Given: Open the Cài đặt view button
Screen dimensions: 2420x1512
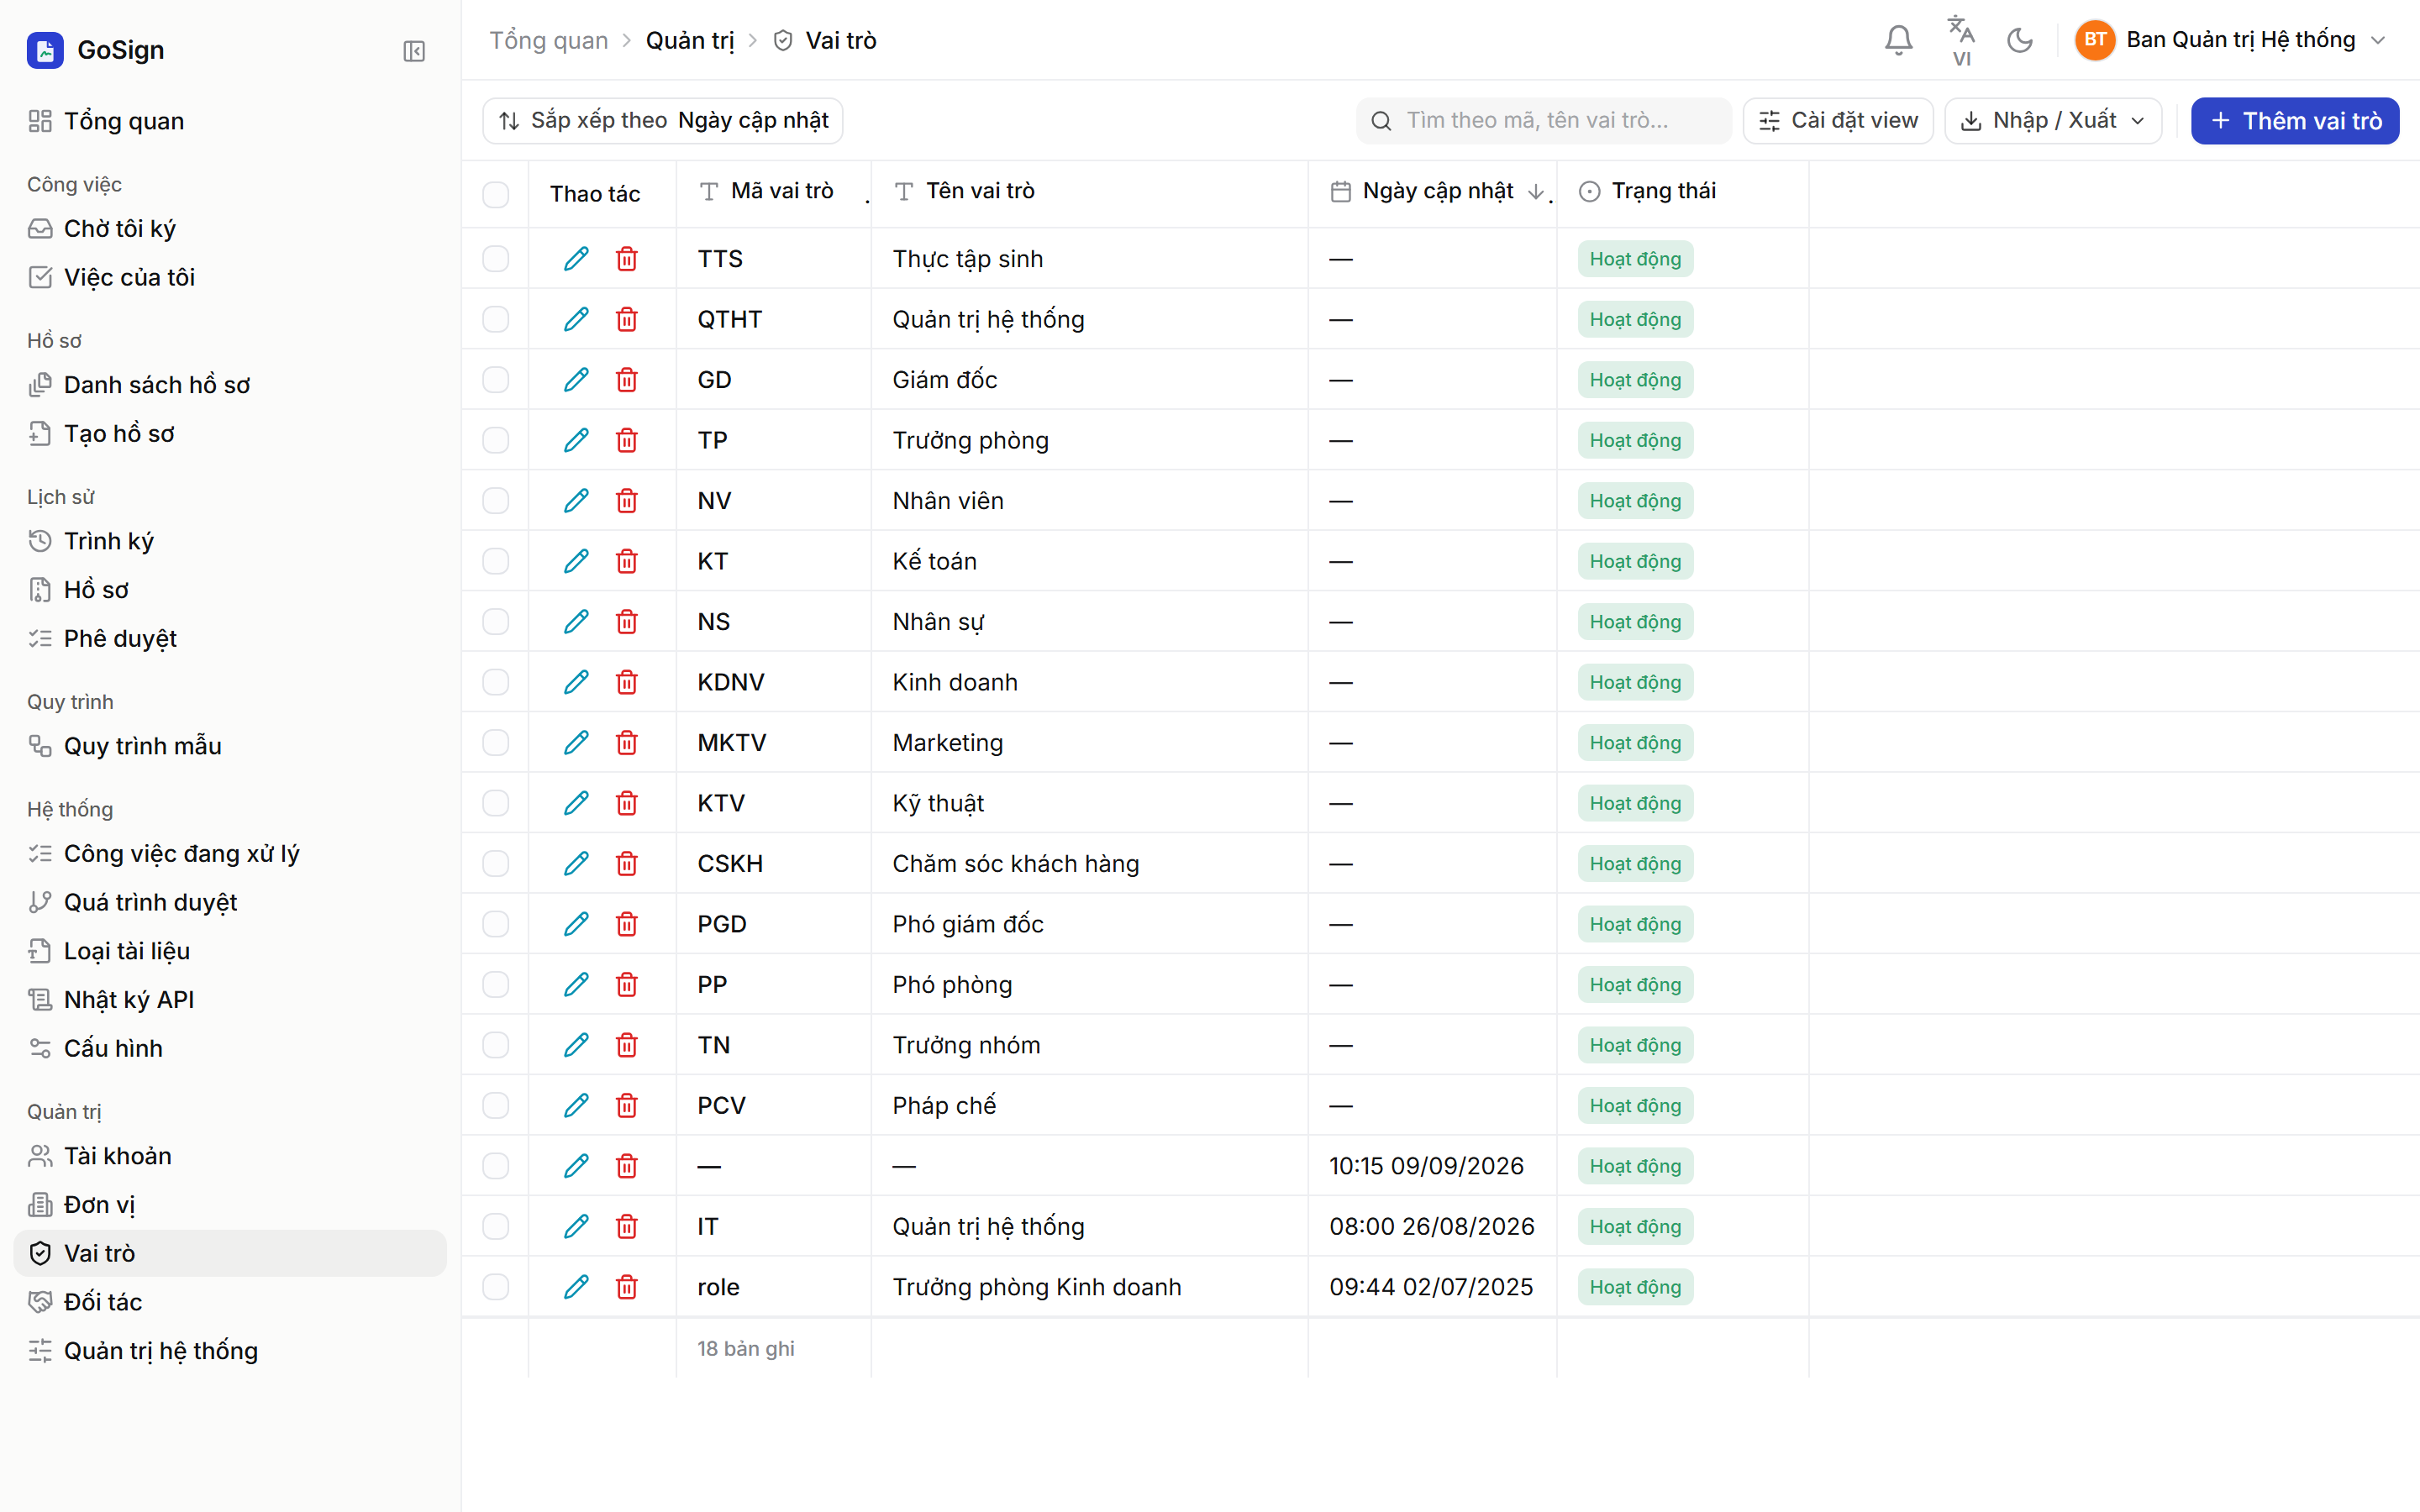Looking at the screenshot, I should [1838, 121].
